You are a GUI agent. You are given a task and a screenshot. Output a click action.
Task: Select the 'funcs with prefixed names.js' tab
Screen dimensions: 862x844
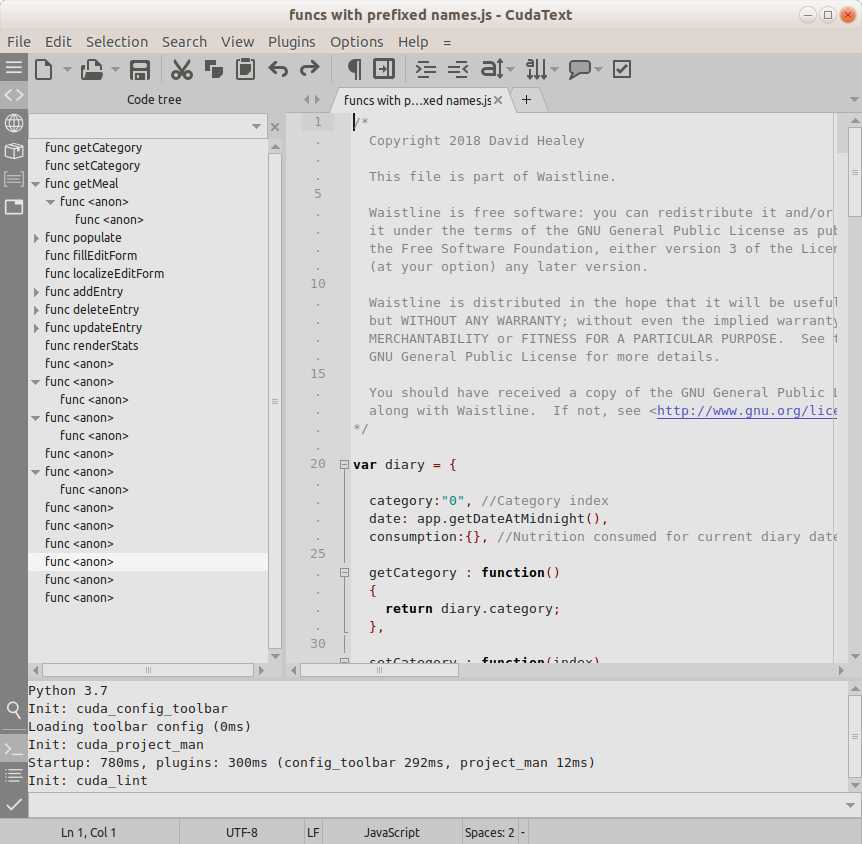(416, 100)
